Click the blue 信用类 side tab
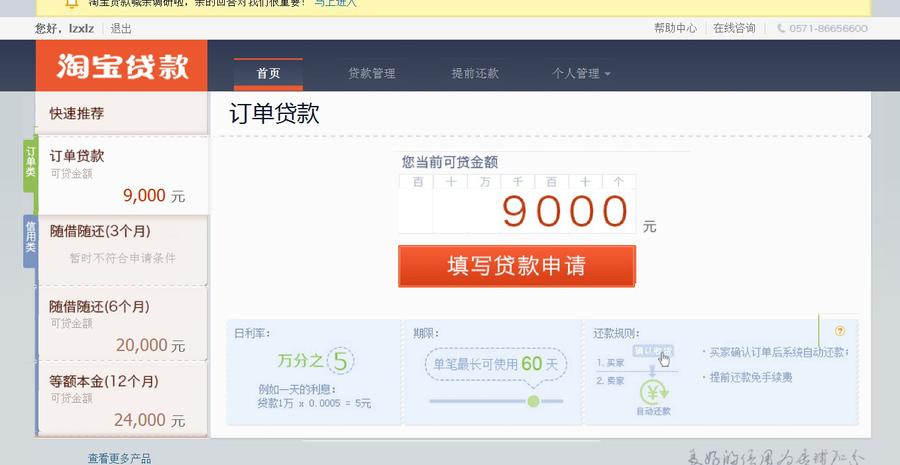 [30, 241]
